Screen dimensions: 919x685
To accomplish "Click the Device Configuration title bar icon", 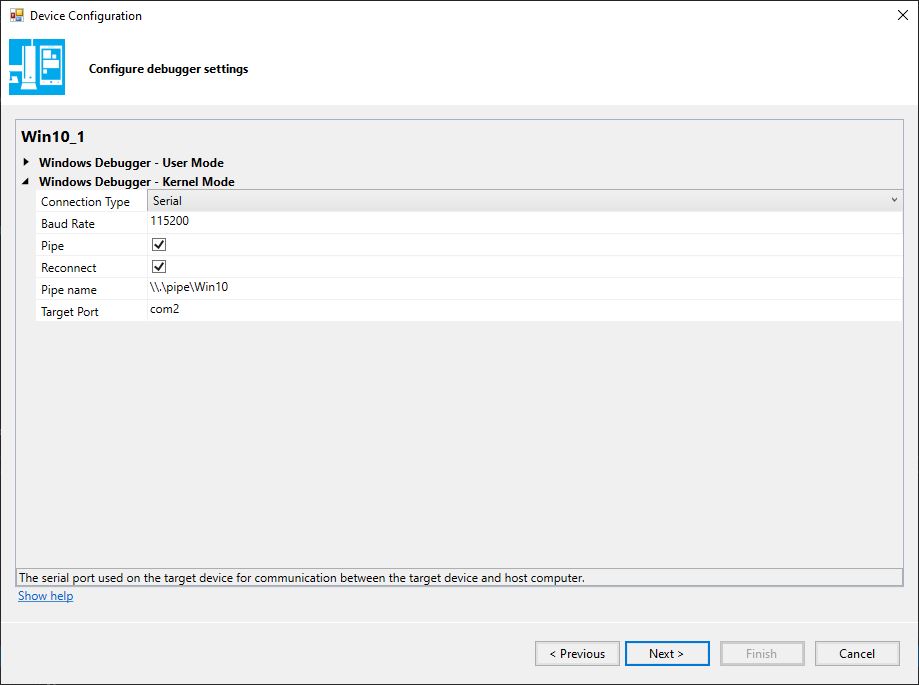I will [16, 16].
